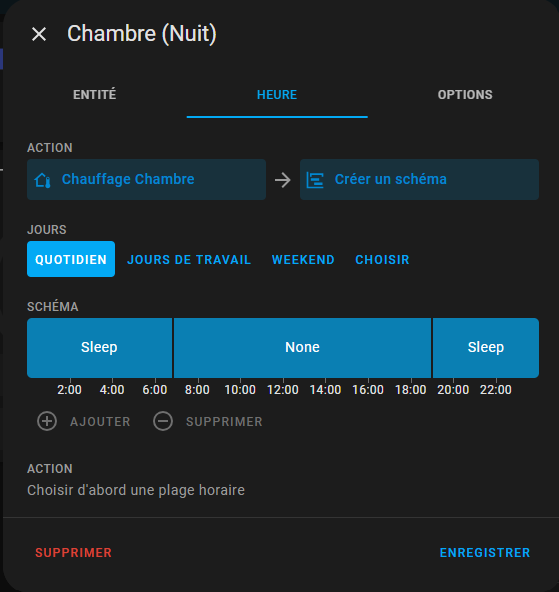The image size is (559, 592).
Task: Switch to the Entité tab
Action: coord(95,95)
